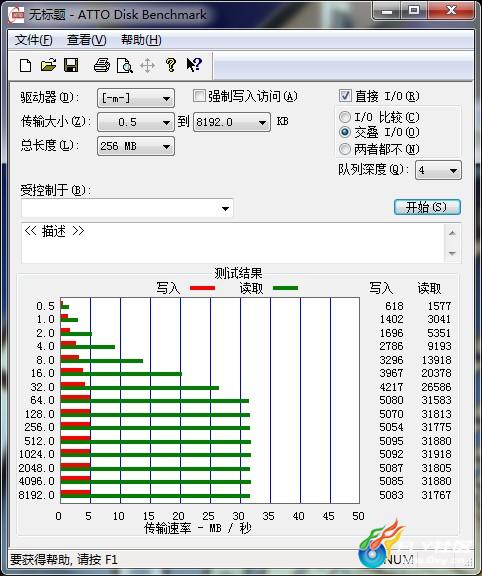Open a file with the folder icon
Viewport: 482px width, 576px height.
[x=48, y=65]
